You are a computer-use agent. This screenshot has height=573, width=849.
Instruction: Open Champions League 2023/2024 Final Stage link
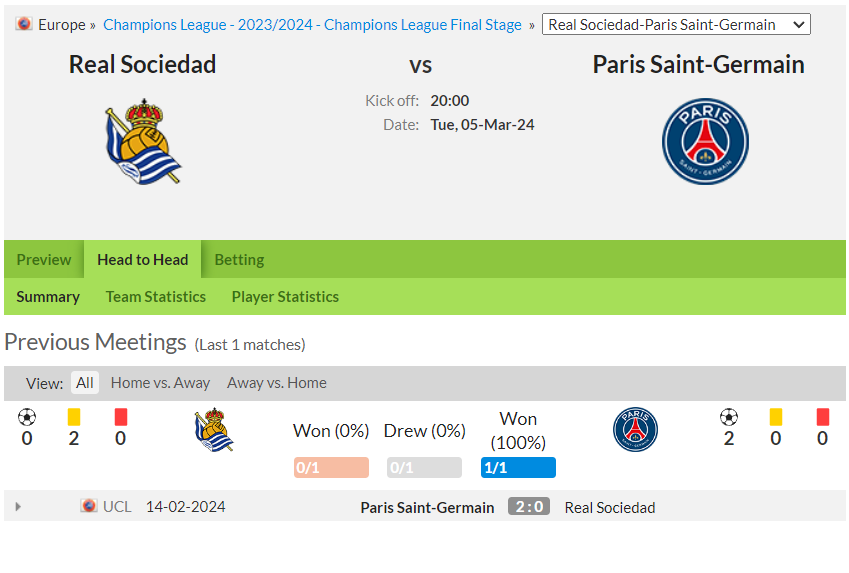pos(312,24)
